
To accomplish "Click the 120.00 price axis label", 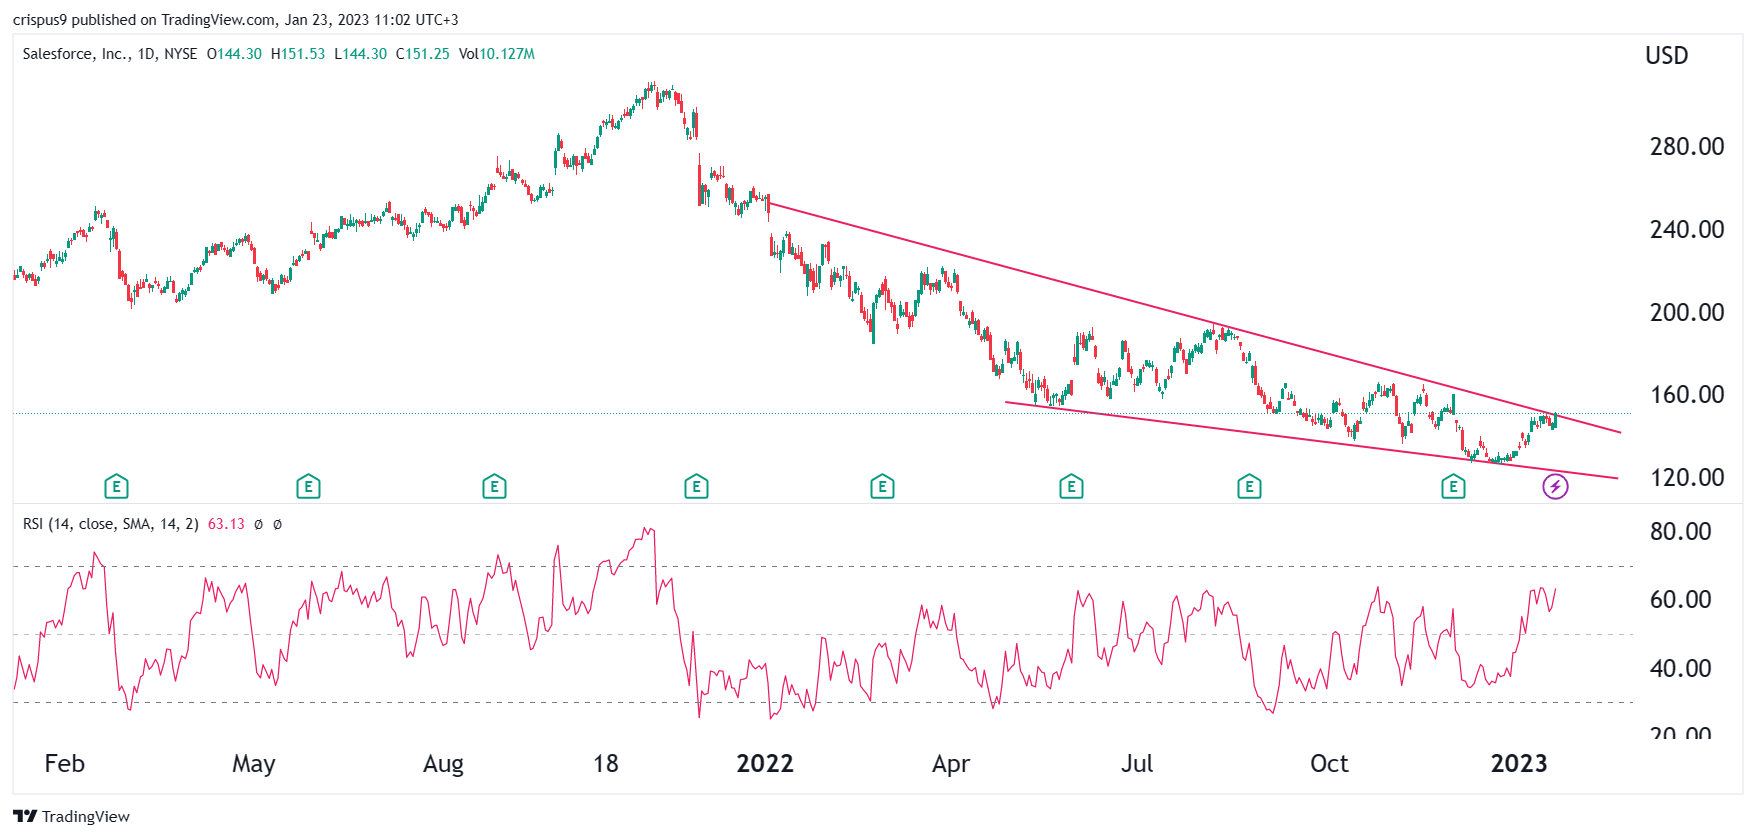I will 1687,478.
